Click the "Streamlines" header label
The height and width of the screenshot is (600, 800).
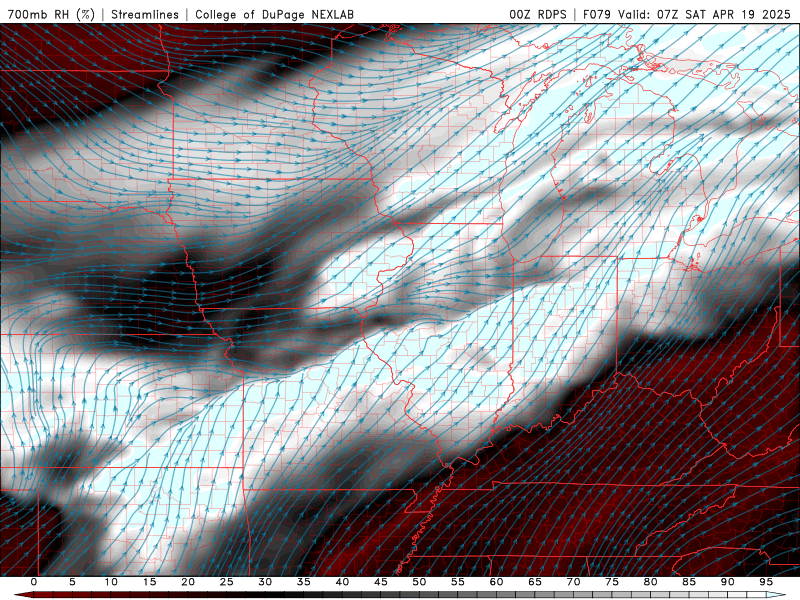pos(145,14)
